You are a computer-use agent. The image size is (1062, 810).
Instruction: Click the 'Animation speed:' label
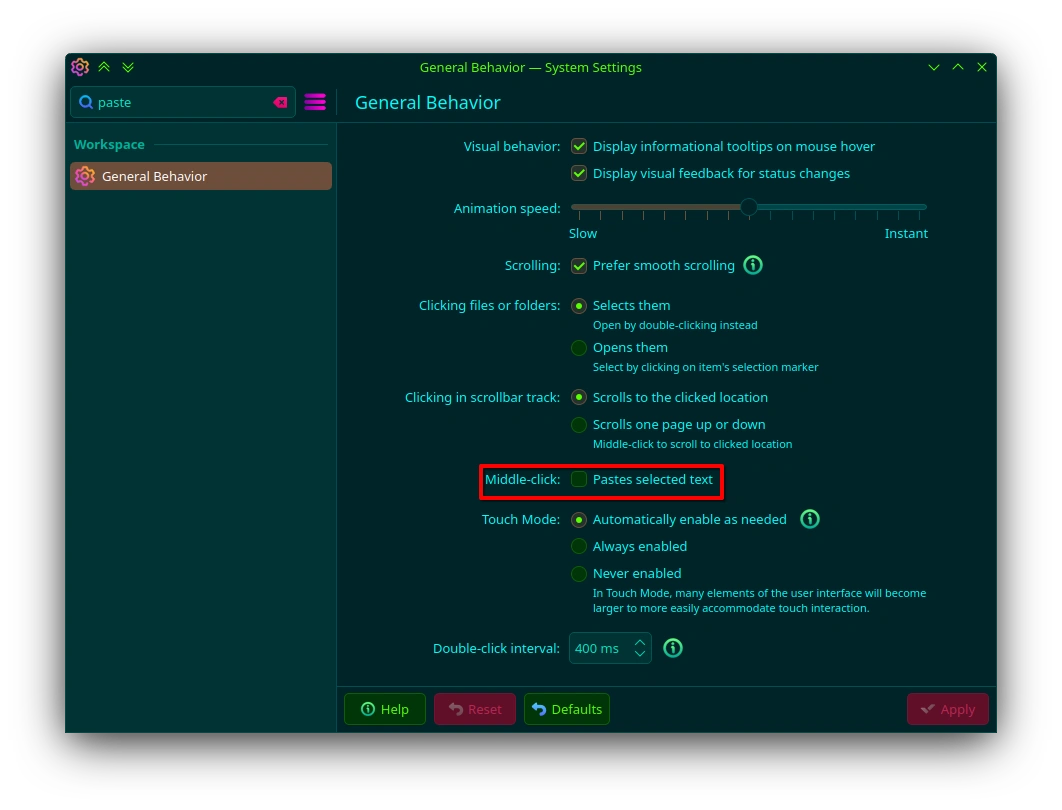tap(507, 209)
